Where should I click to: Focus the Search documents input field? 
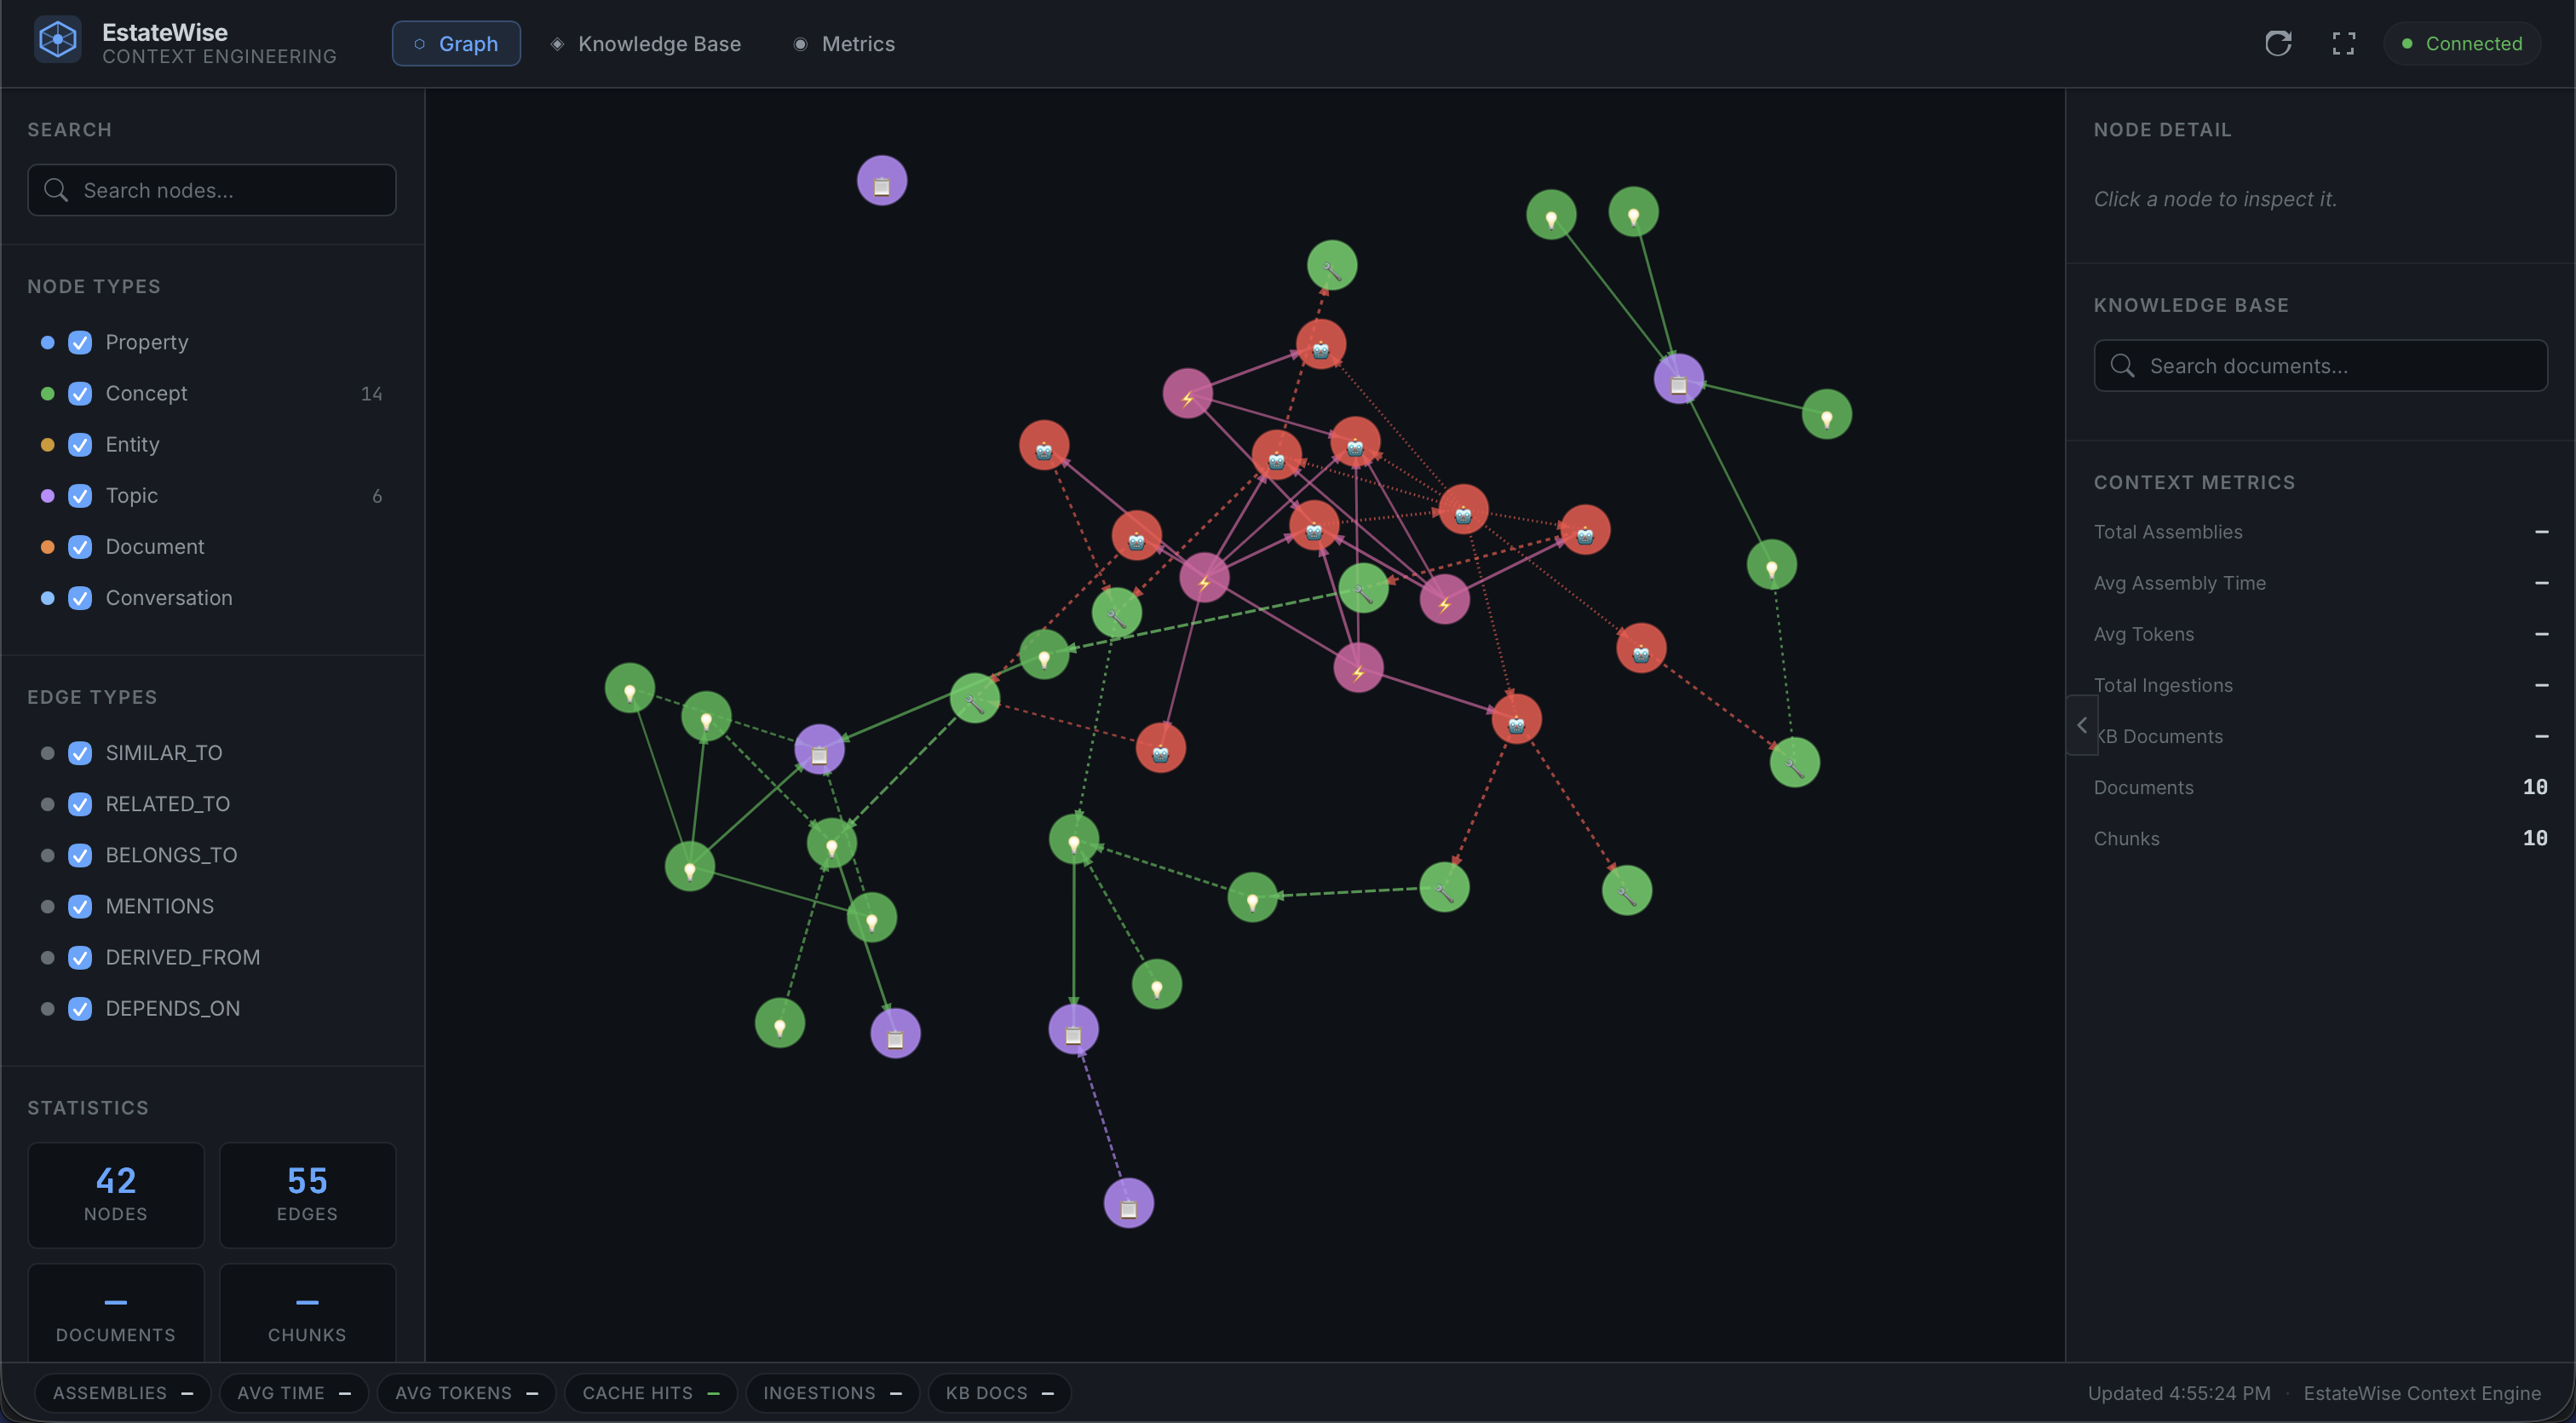coord(2320,365)
